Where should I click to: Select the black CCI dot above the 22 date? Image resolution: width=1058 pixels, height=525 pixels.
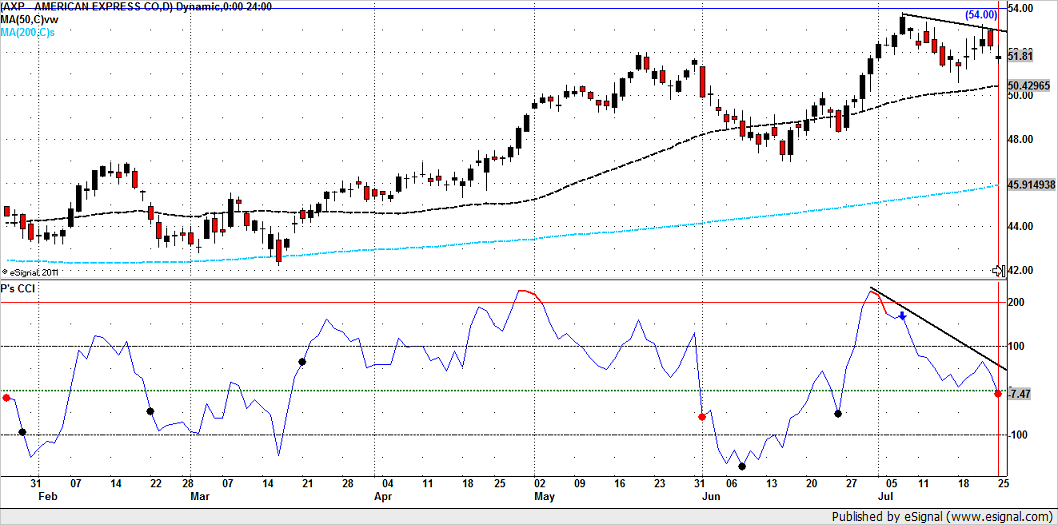(x=150, y=411)
